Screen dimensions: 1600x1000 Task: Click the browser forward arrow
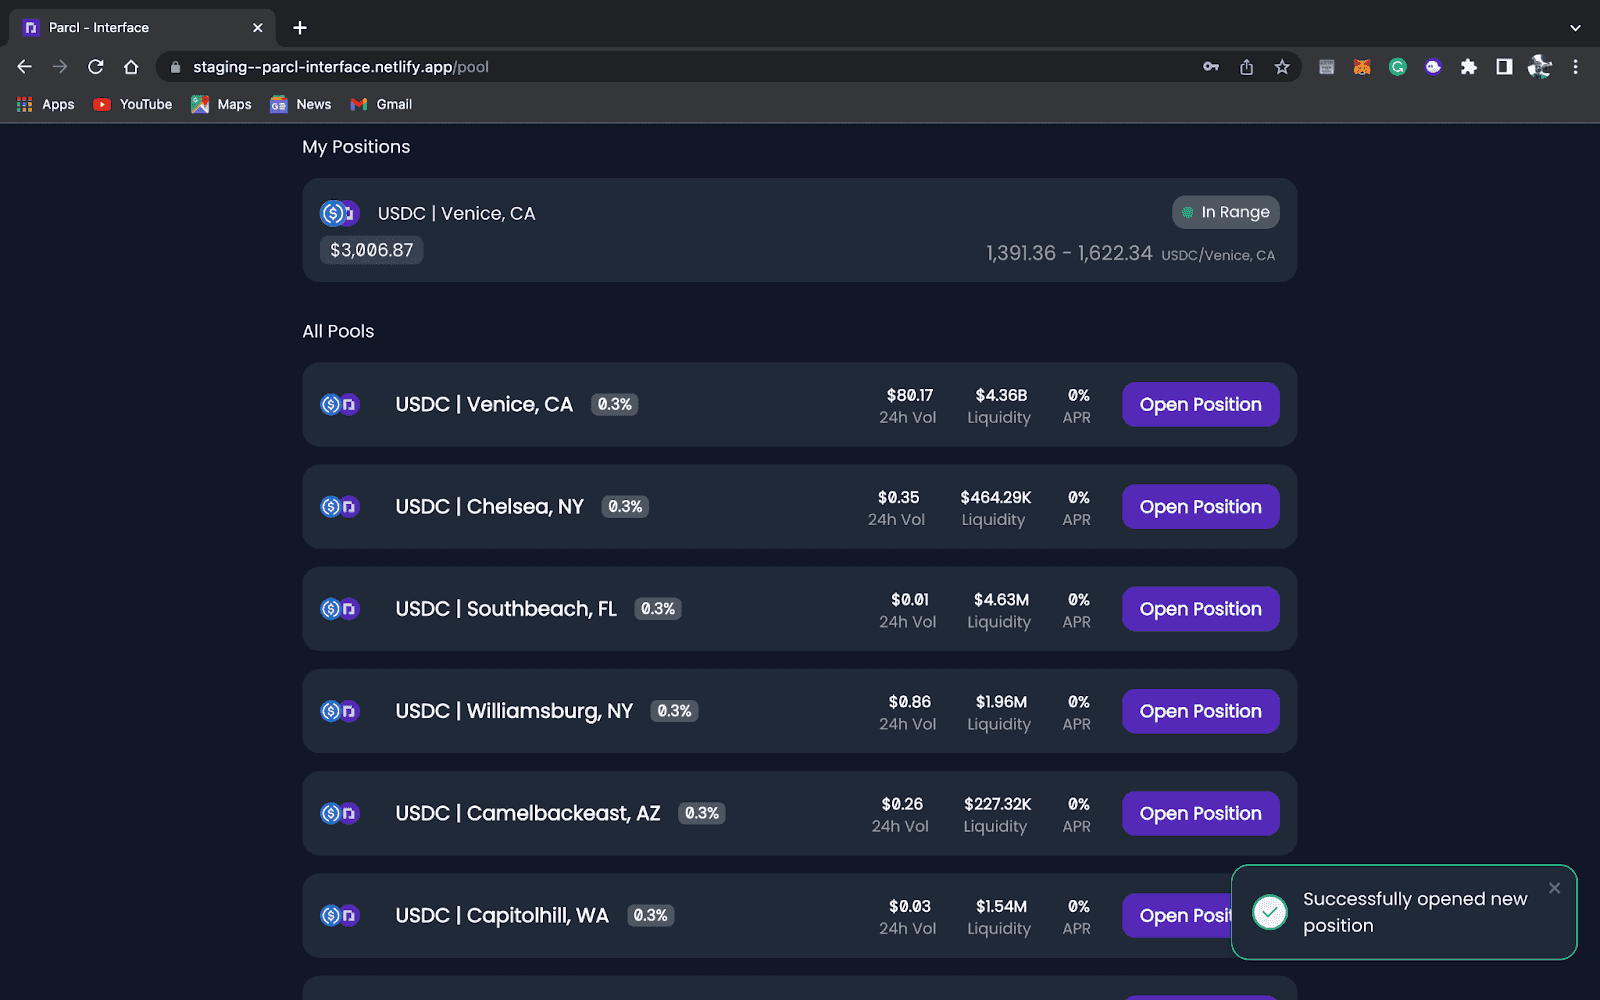pos(60,67)
